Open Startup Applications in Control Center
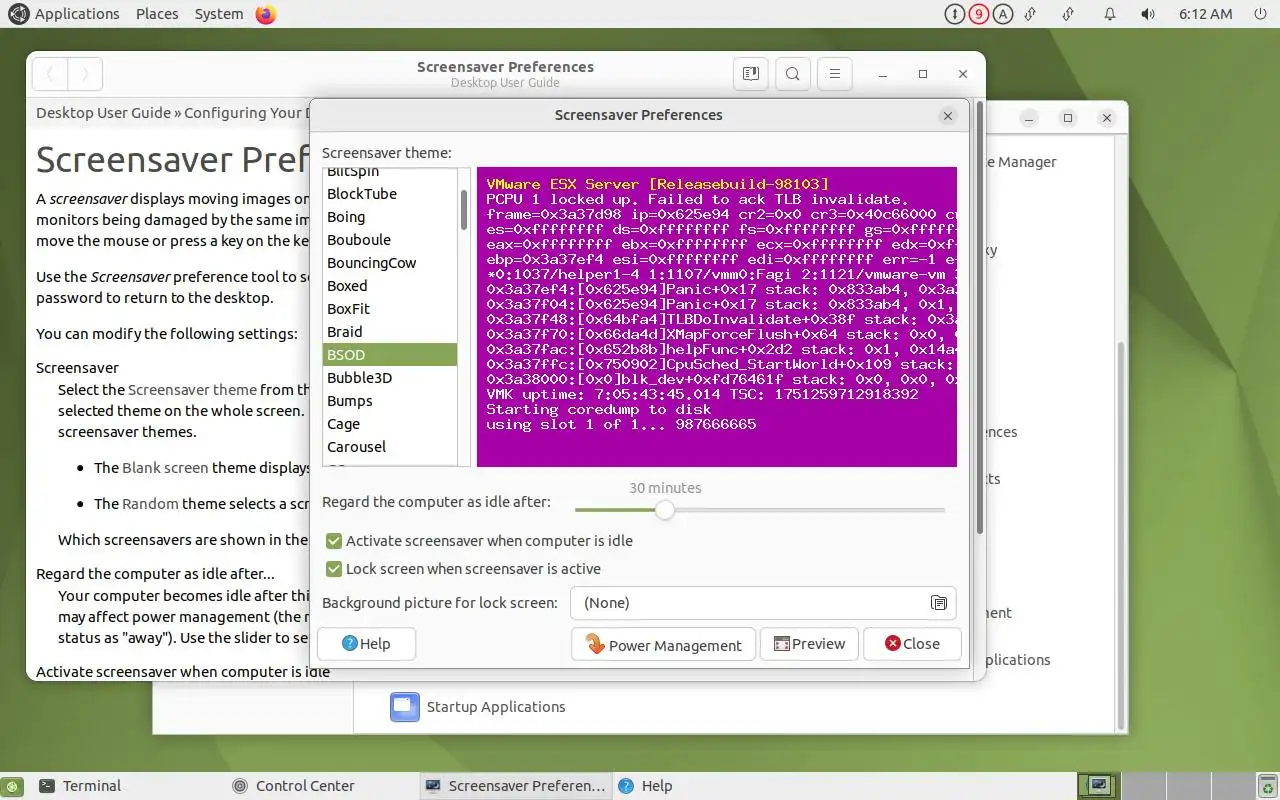 [x=478, y=707]
